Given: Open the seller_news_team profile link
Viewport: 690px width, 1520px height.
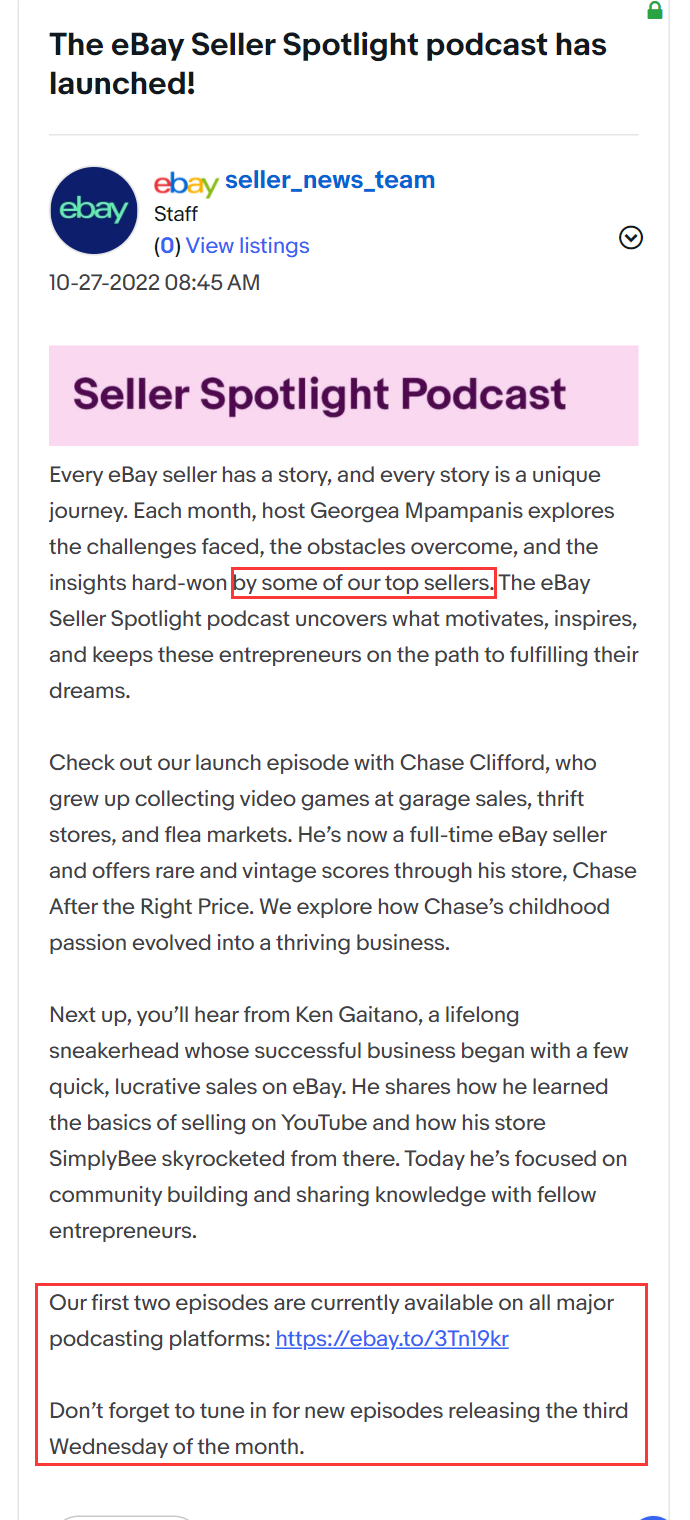Looking at the screenshot, I should [330, 180].
